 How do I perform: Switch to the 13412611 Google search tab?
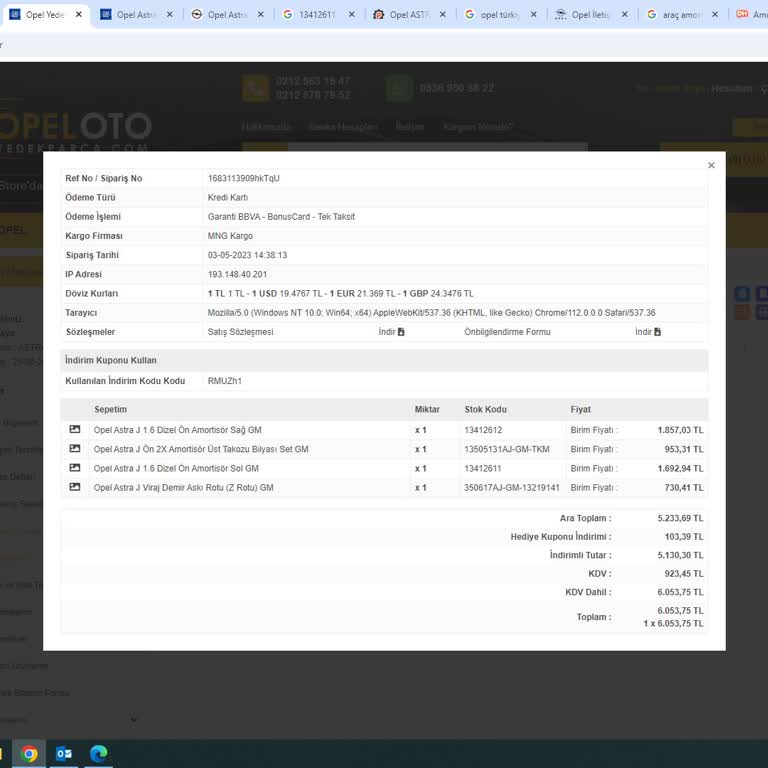coord(317,15)
